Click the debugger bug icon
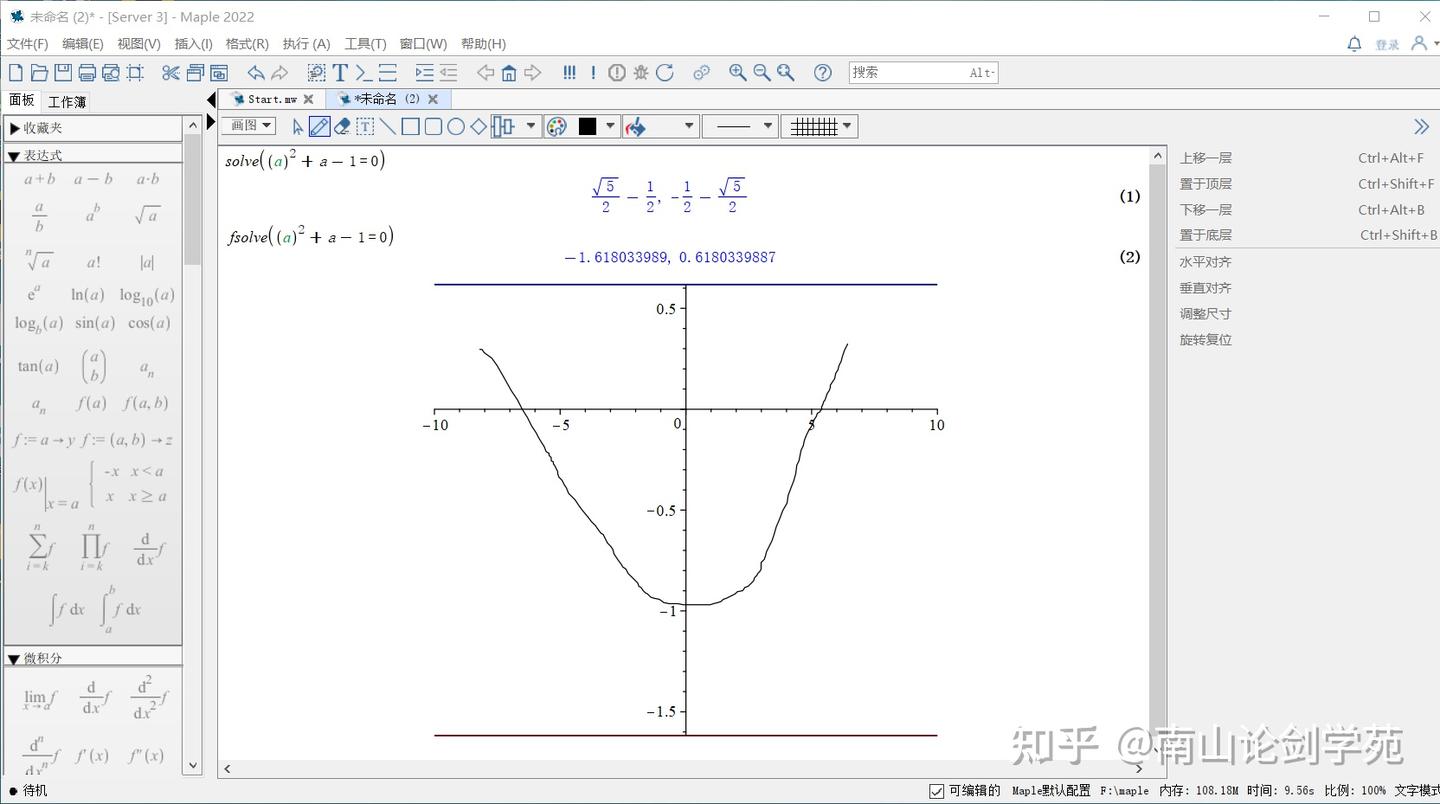 click(x=641, y=72)
